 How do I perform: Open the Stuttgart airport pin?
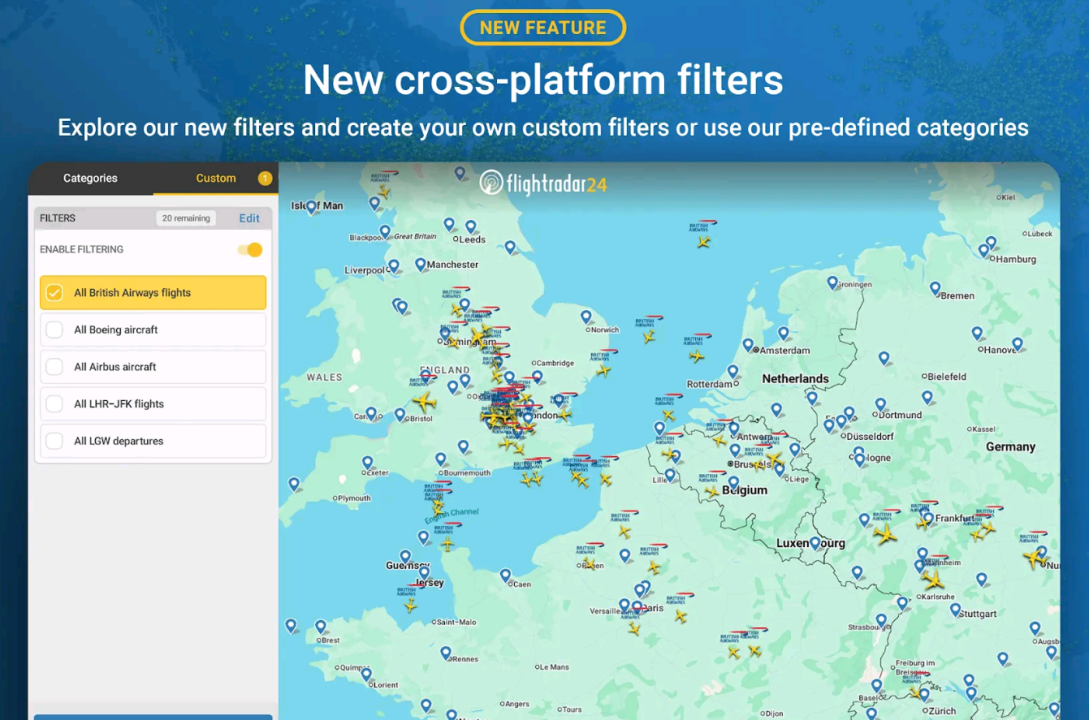click(956, 610)
